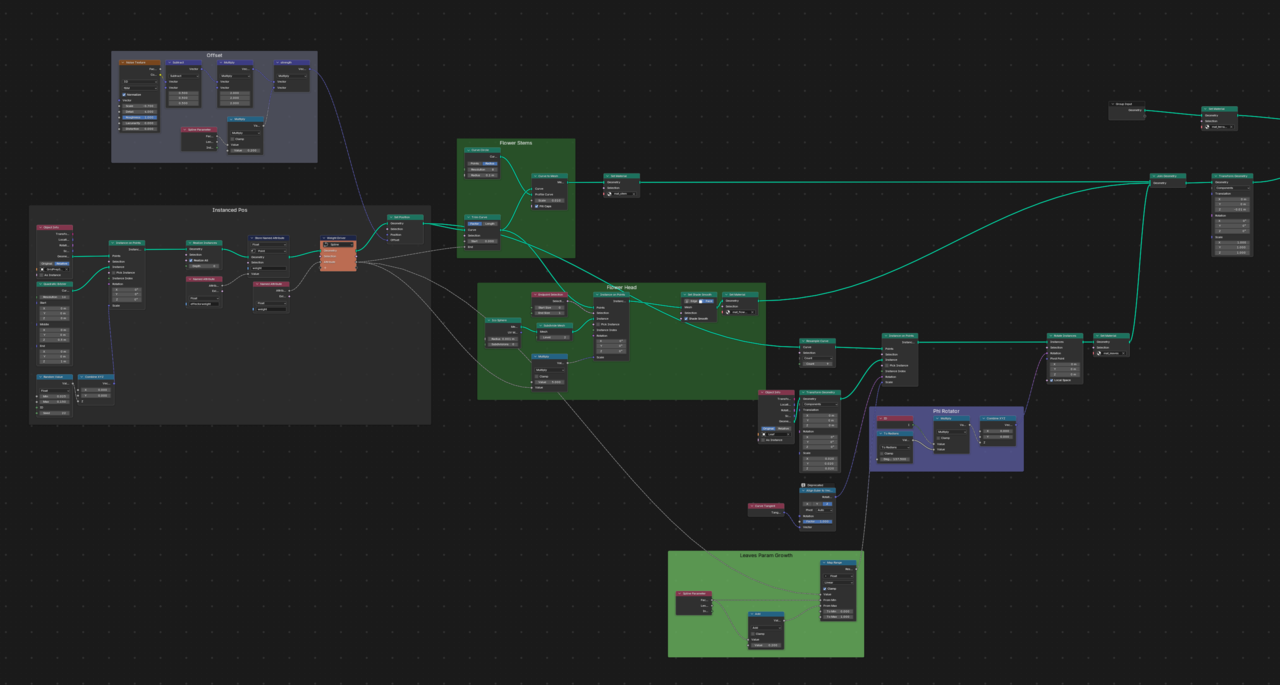Toggle Realize All checkbox in Realize Instances

[191, 260]
